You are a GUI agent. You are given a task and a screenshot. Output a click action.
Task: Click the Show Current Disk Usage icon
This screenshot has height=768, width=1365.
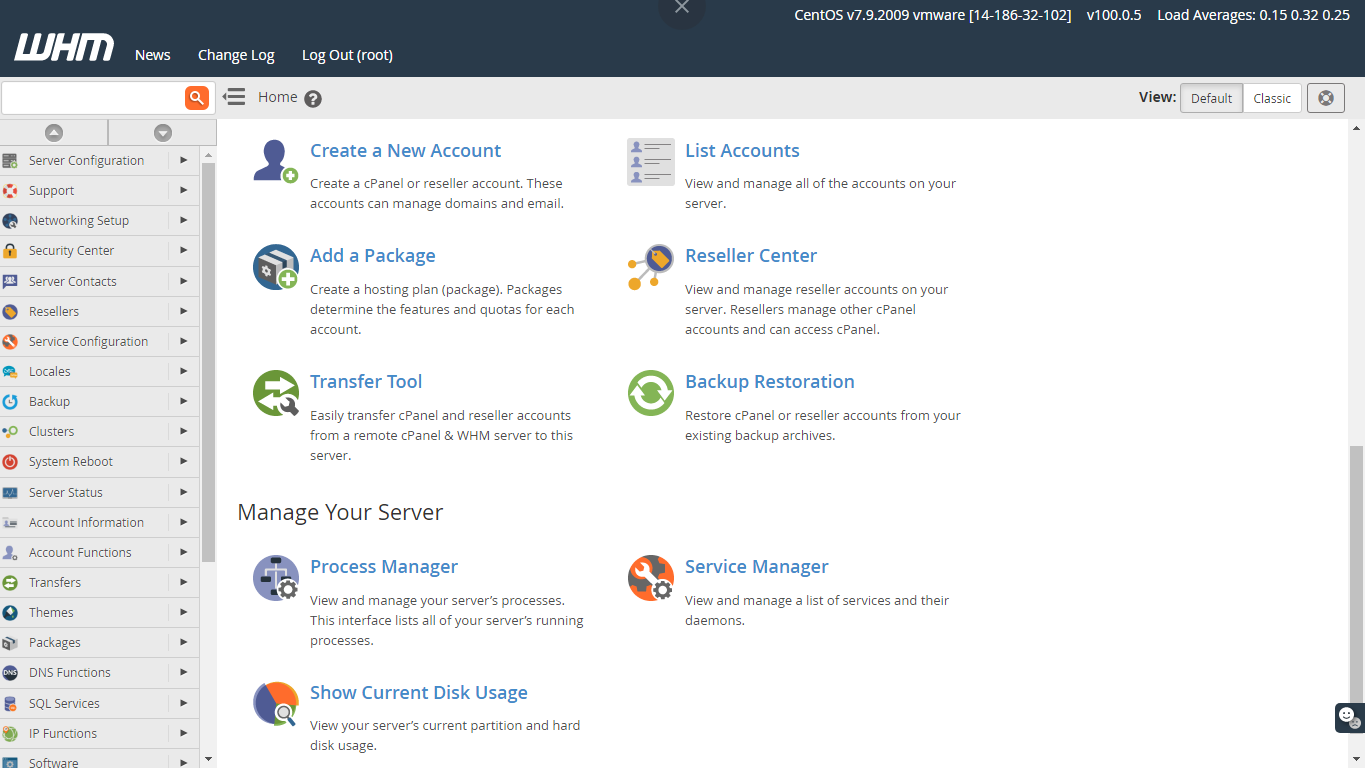275,704
